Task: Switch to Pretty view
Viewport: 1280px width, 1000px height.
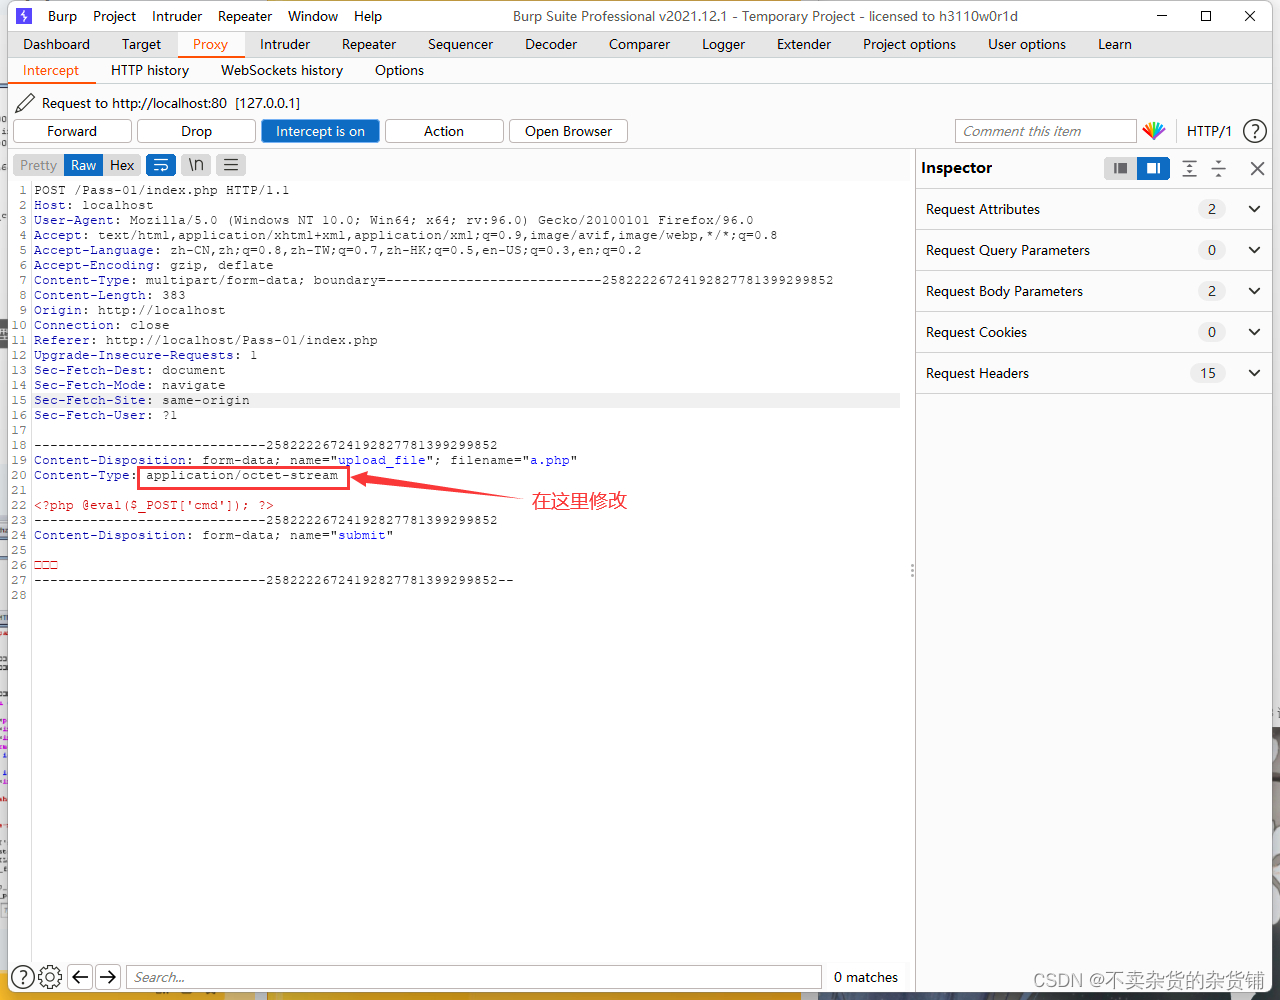Action: 39,165
